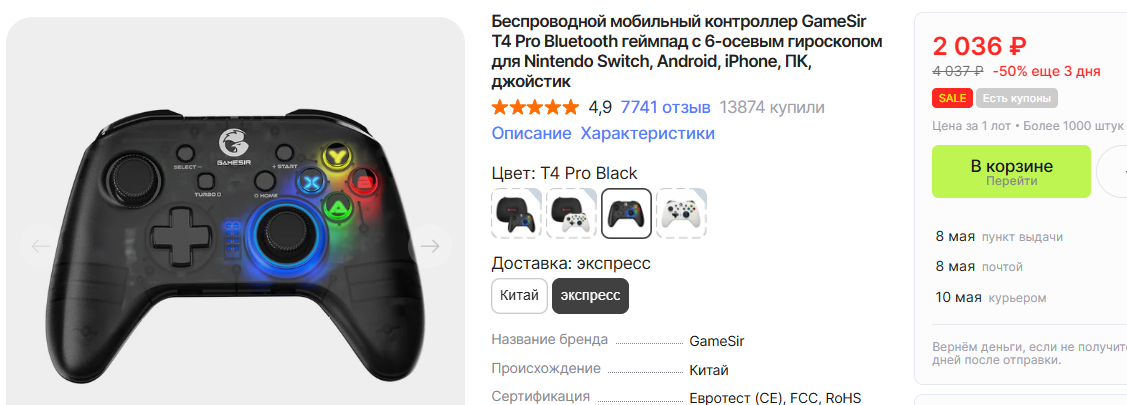The height and width of the screenshot is (405, 1127).
Task: Click the Есть купоны coupon badge
Action: point(1016,98)
